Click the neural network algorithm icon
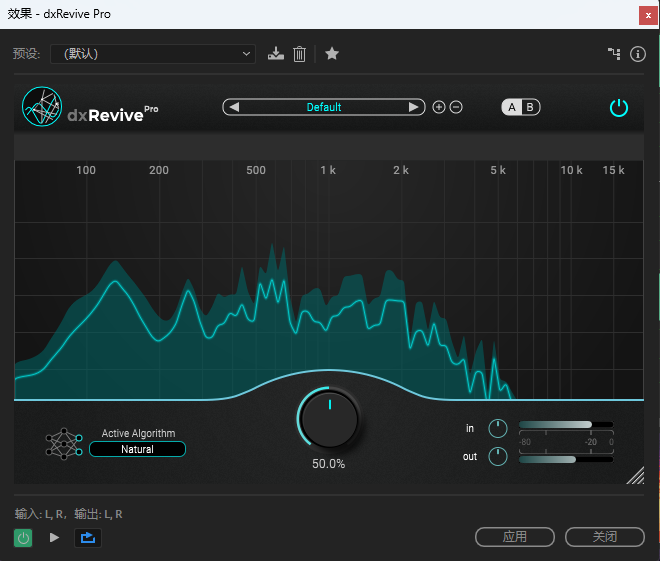This screenshot has width=660, height=561. point(64,444)
